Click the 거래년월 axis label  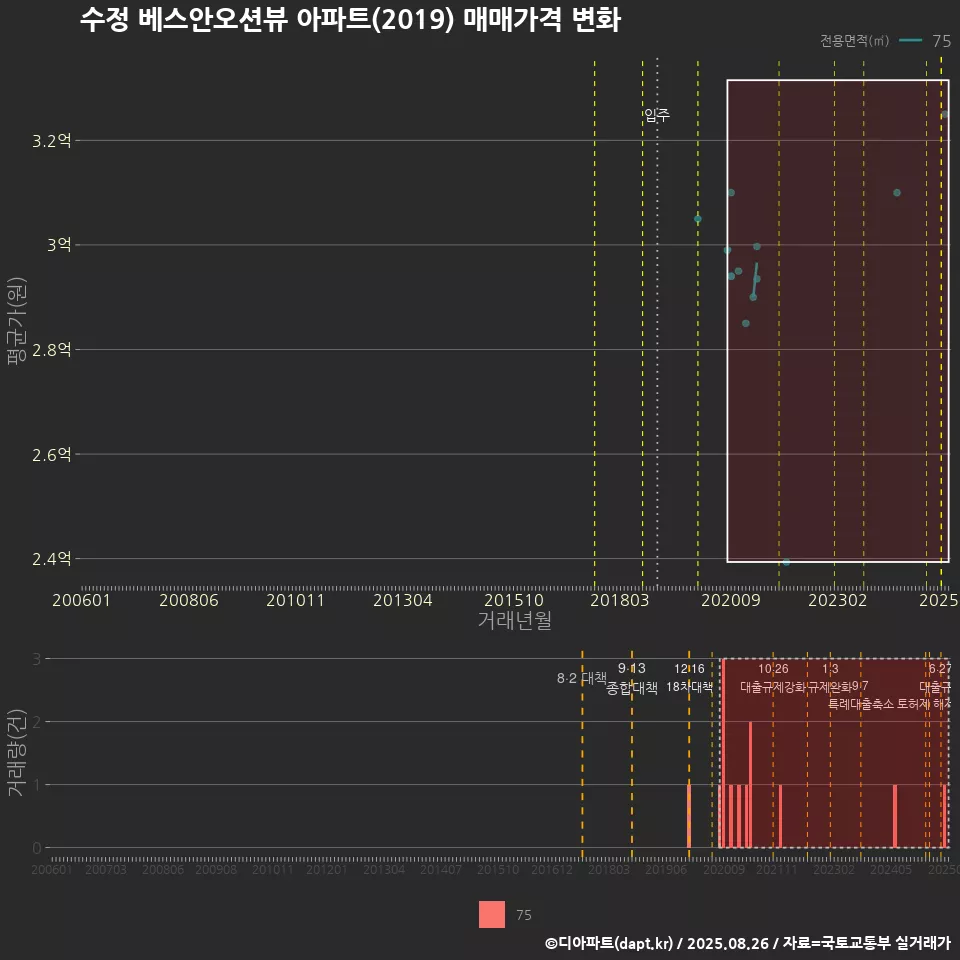[x=515, y=620]
